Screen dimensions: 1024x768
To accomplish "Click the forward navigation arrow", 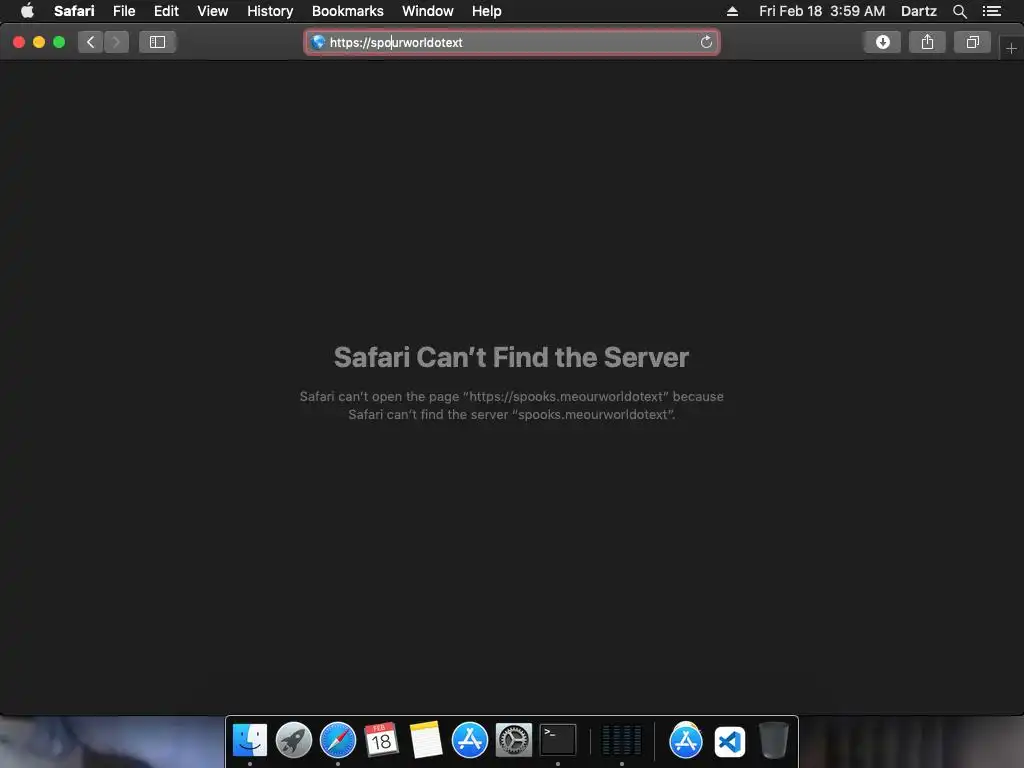I will (116, 42).
